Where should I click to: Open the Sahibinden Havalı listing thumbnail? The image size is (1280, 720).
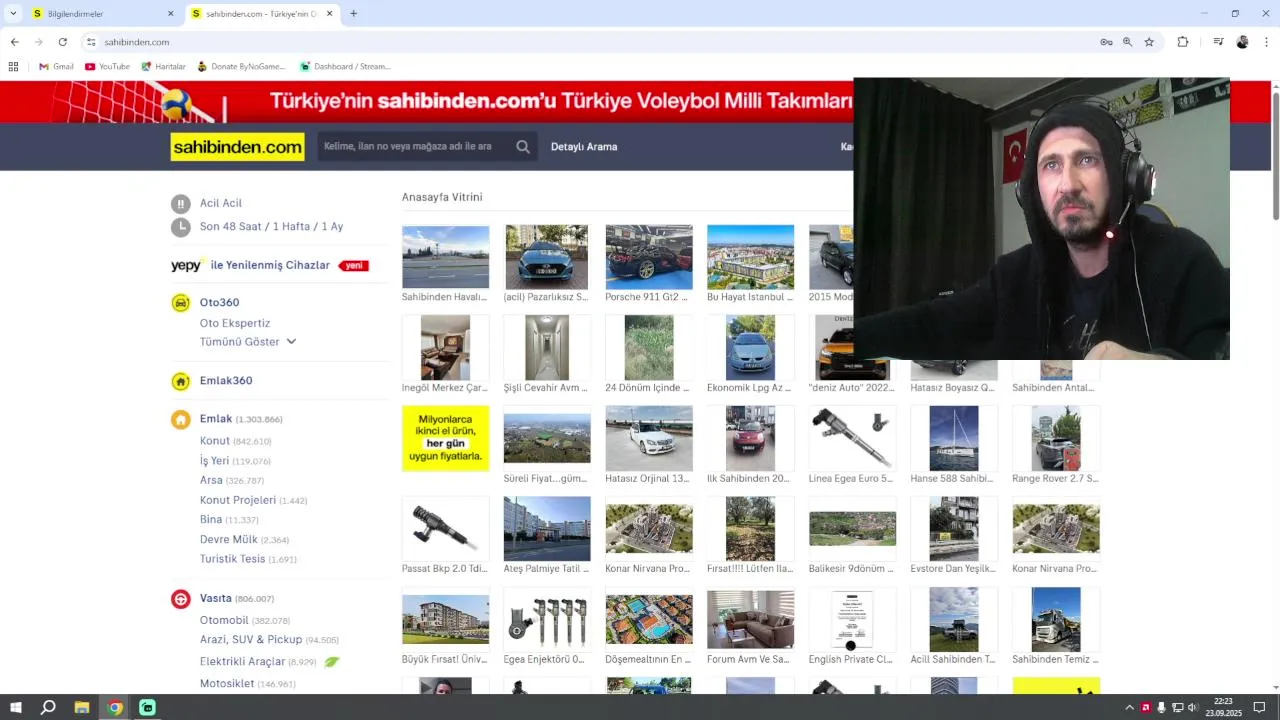(x=445, y=257)
